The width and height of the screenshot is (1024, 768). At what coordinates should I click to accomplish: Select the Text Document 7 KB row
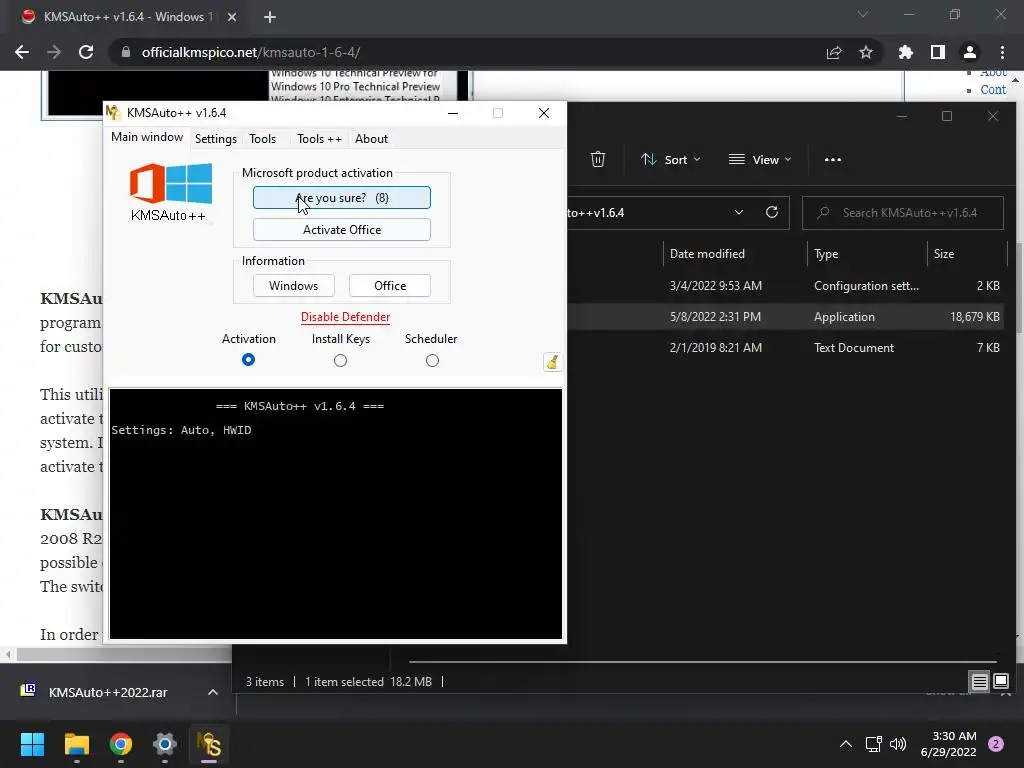click(786, 348)
